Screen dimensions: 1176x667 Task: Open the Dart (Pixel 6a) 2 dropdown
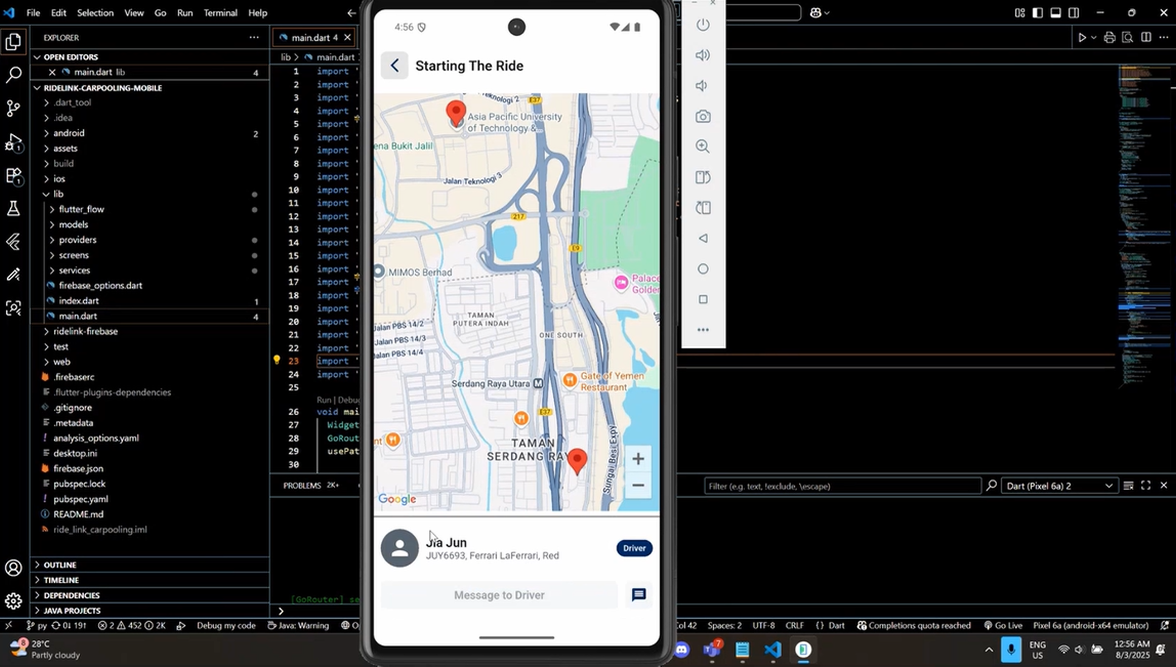(1060, 486)
